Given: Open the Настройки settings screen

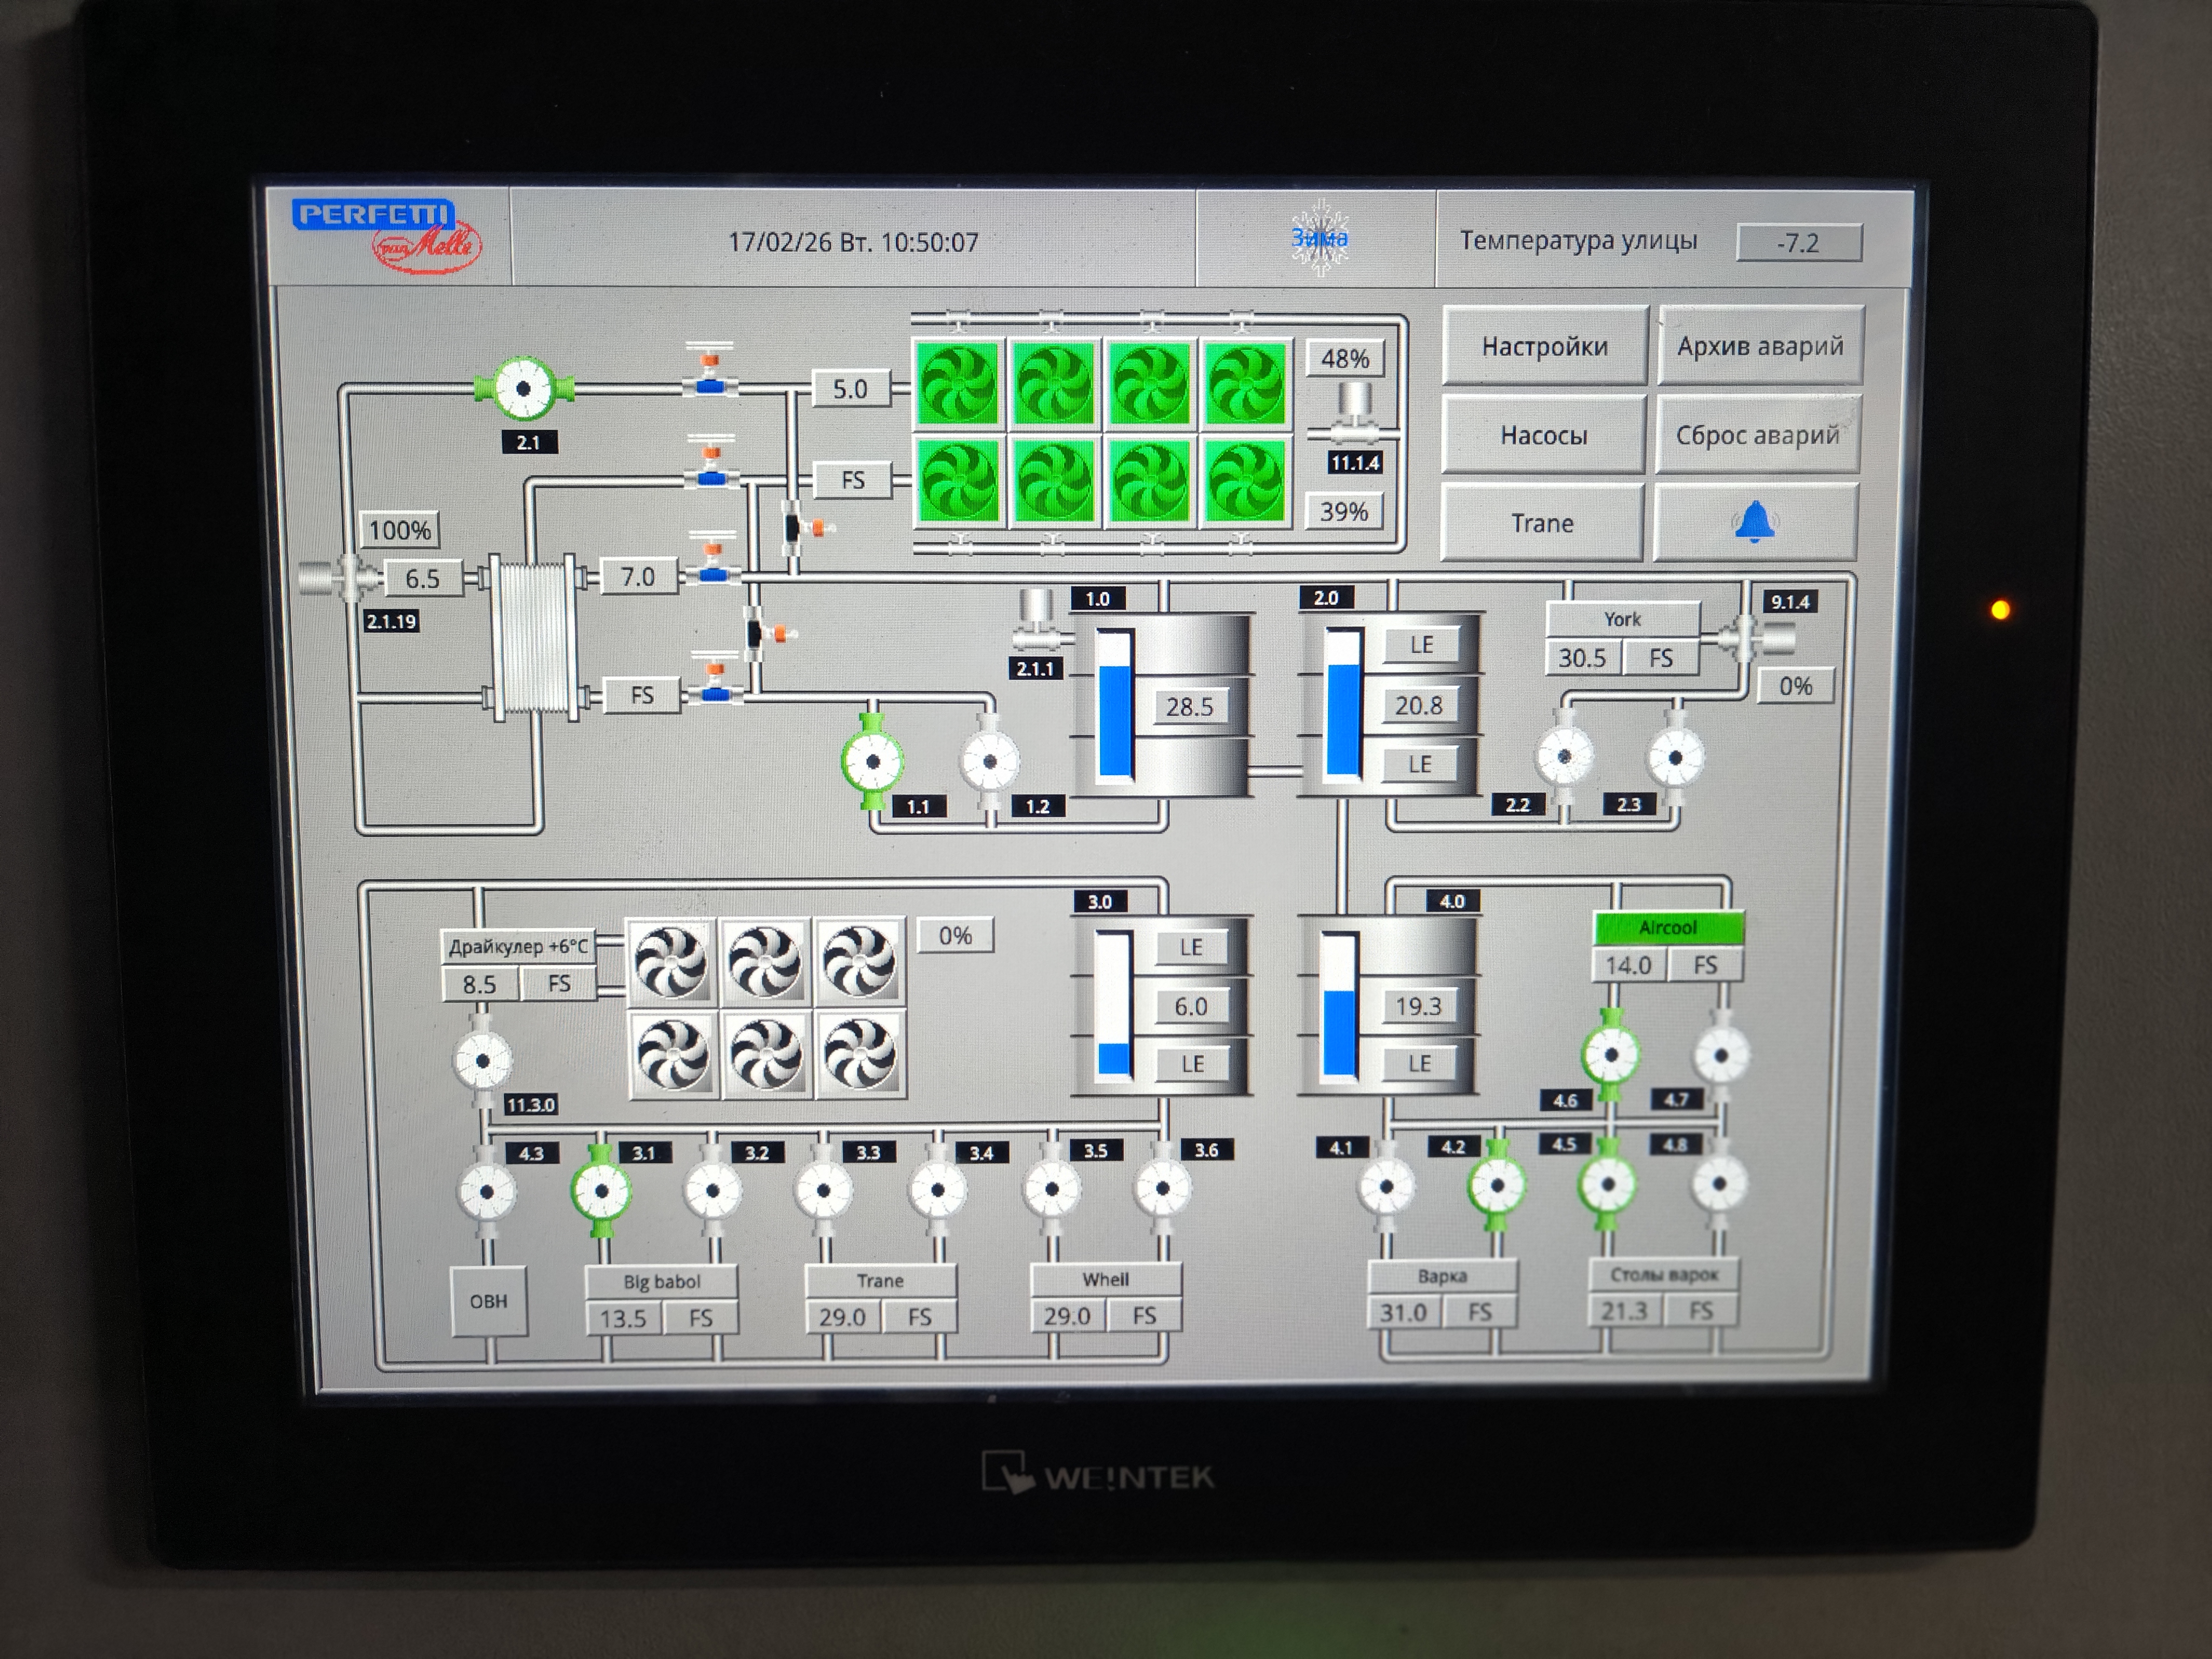Looking at the screenshot, I should point(1544,346).
